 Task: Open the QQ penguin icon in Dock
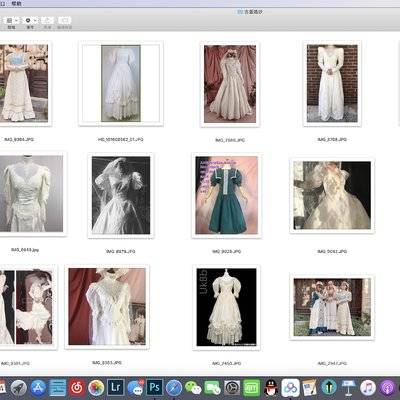271,388
